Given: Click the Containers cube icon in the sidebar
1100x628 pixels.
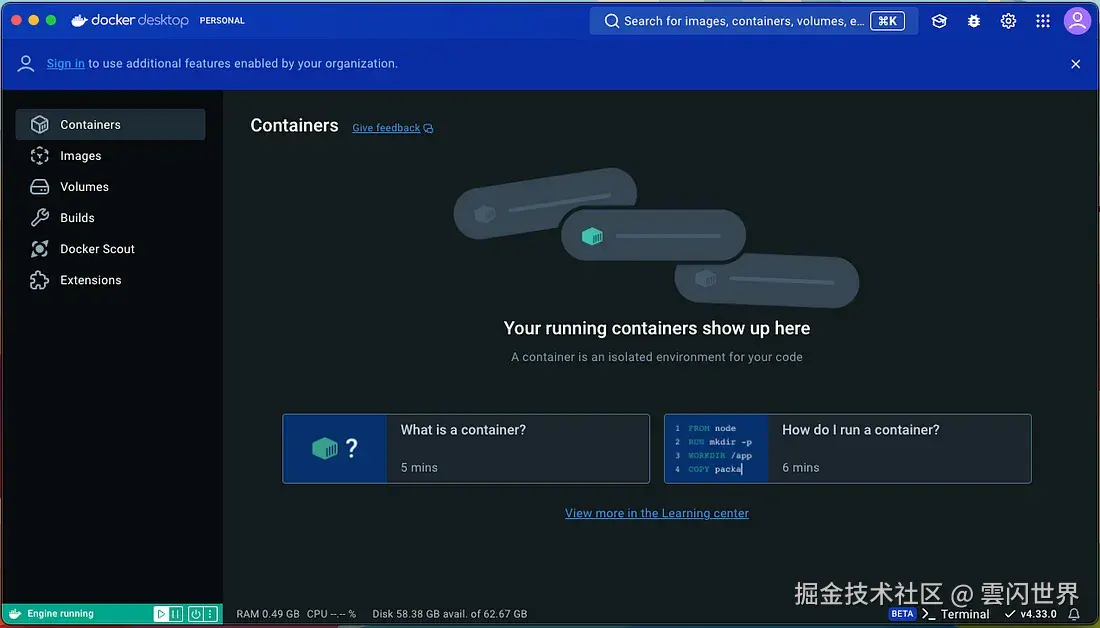Looking at the screenshot, I should 39,124.
